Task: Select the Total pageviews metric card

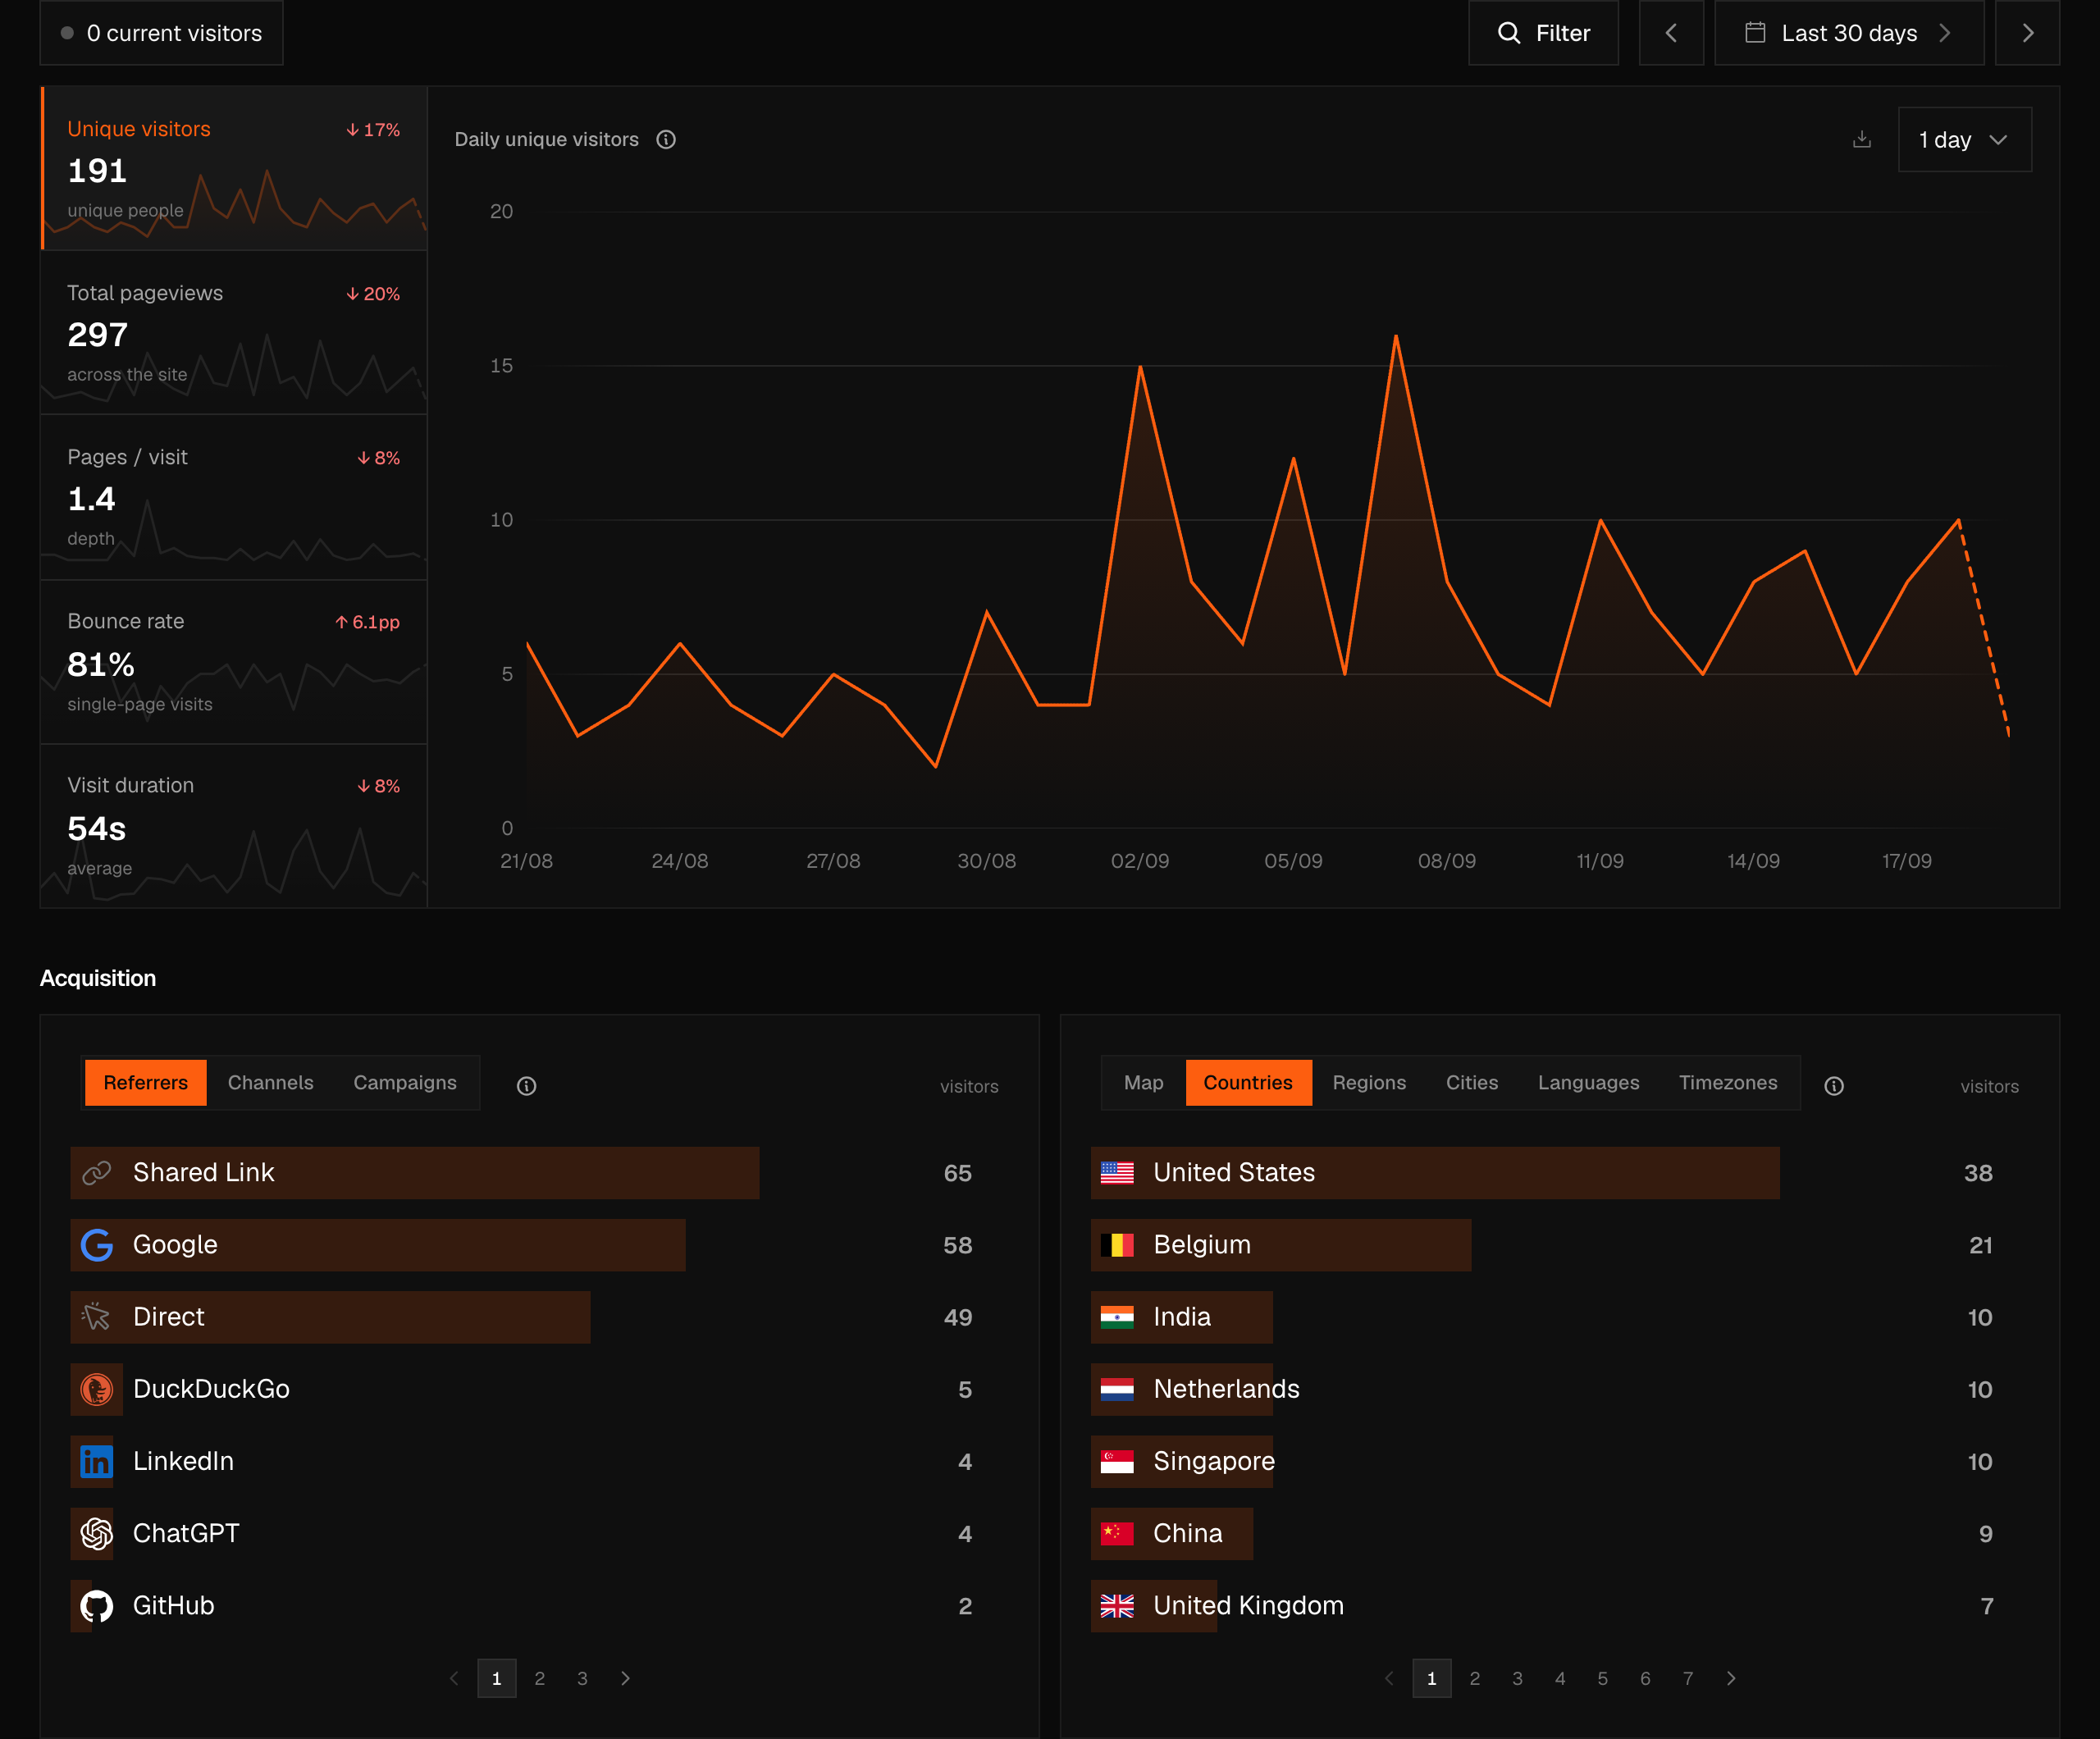Action: tap(234, 333)
